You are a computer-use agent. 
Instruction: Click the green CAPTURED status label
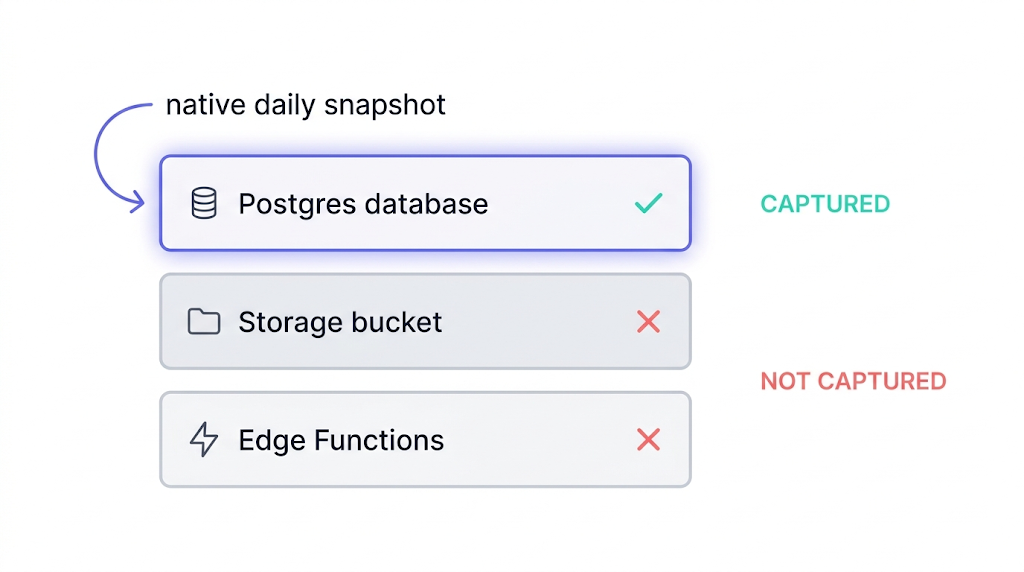click(x=825, y=204)
